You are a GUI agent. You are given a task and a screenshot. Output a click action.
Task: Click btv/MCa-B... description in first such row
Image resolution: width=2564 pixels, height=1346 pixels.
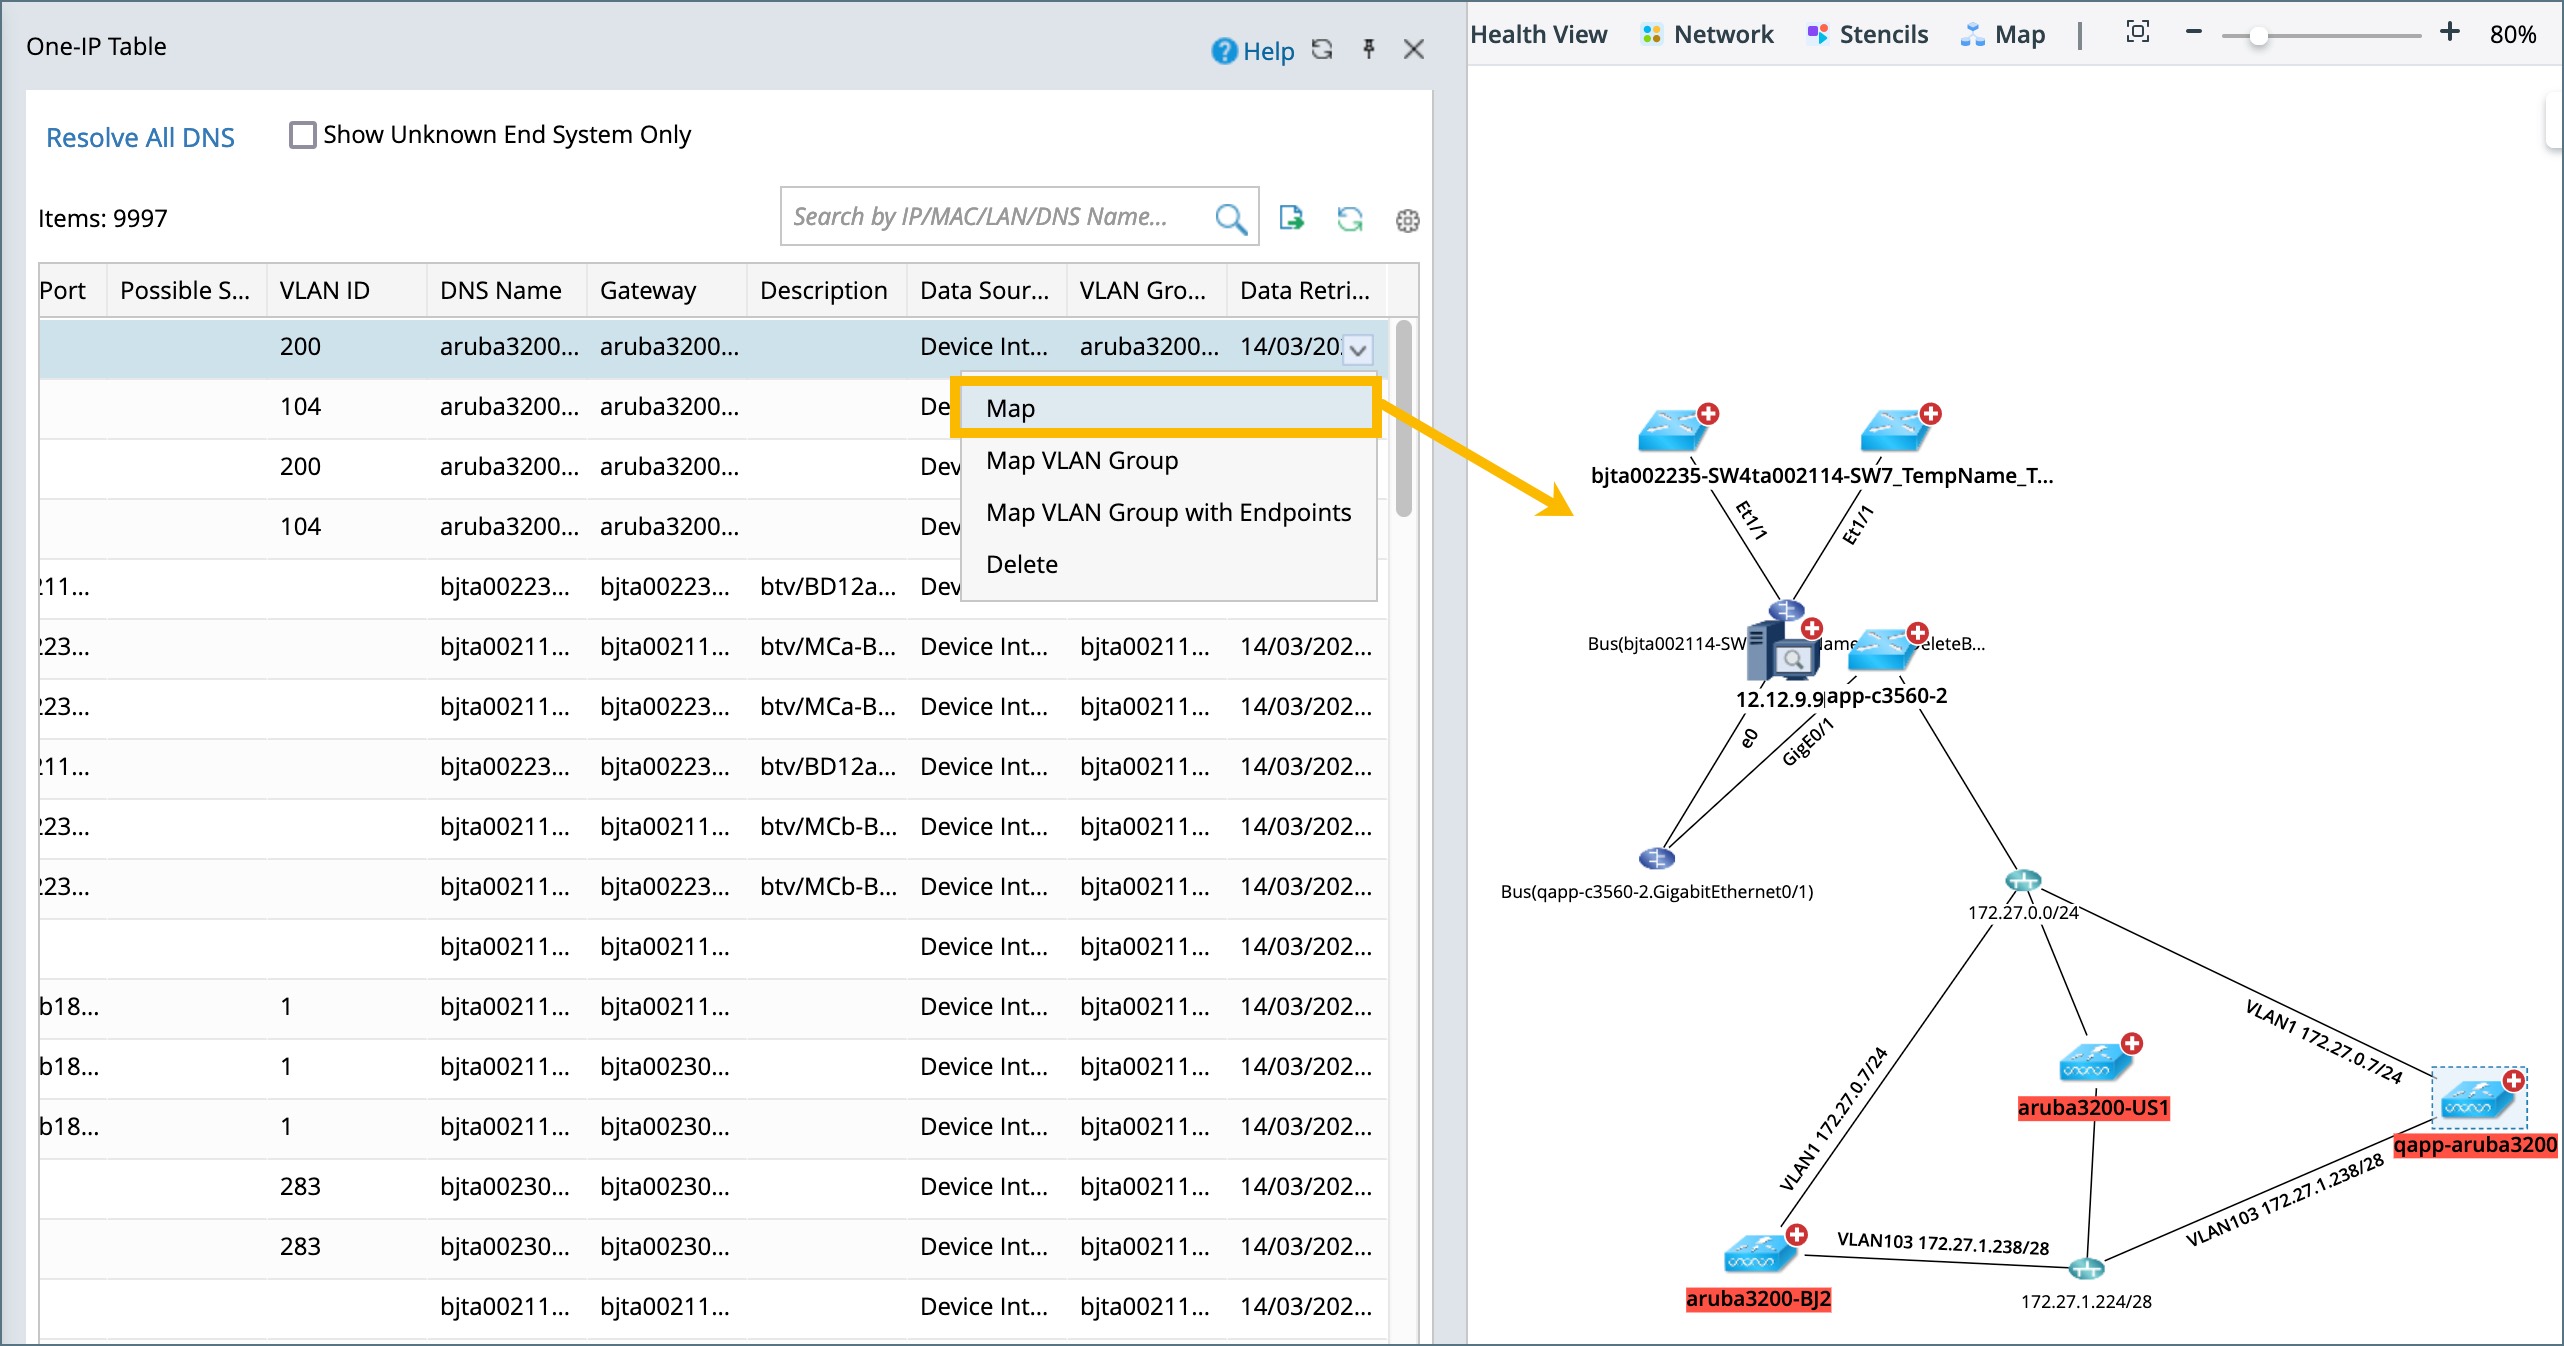click(x=828, y=647)
